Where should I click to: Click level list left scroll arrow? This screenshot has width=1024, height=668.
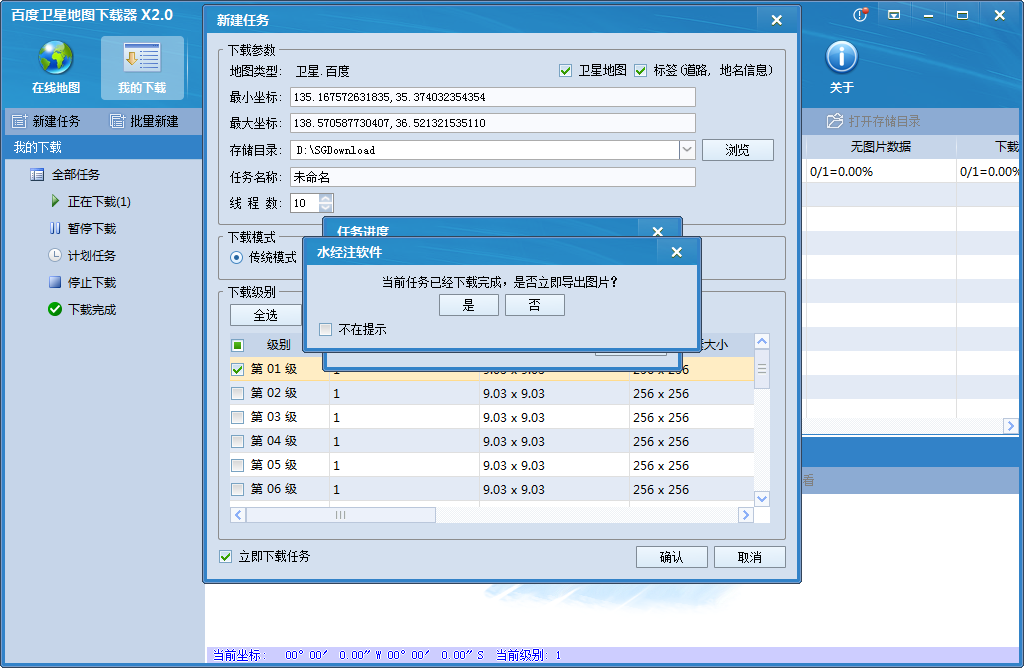click(238, 515)
